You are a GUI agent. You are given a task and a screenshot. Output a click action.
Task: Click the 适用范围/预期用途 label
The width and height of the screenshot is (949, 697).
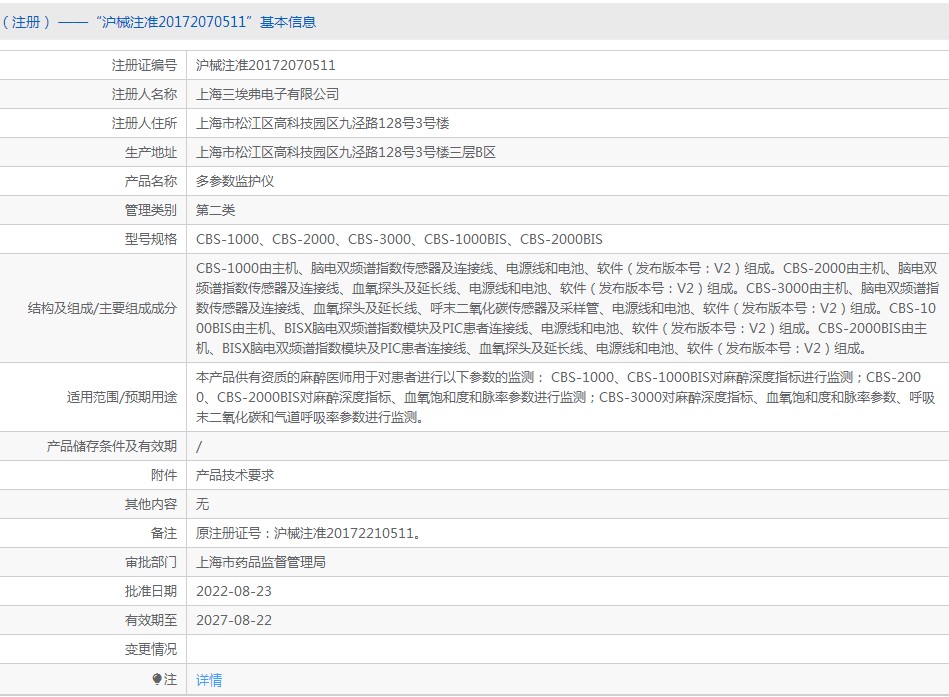click(x=122, y=398)
